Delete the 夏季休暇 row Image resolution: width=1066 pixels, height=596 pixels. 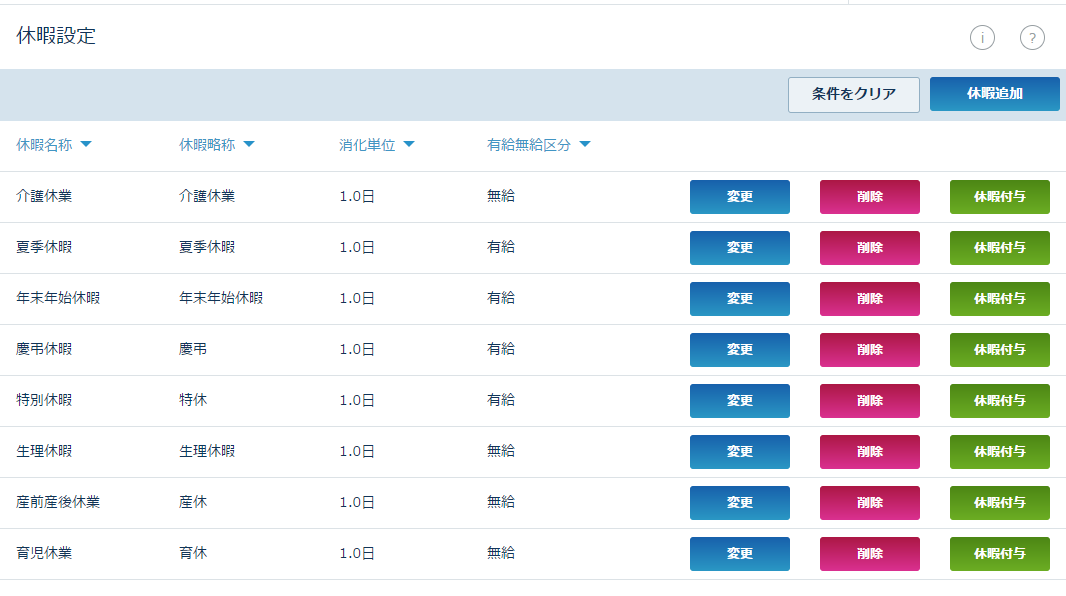pyautogui.click(x=869, y=248)
